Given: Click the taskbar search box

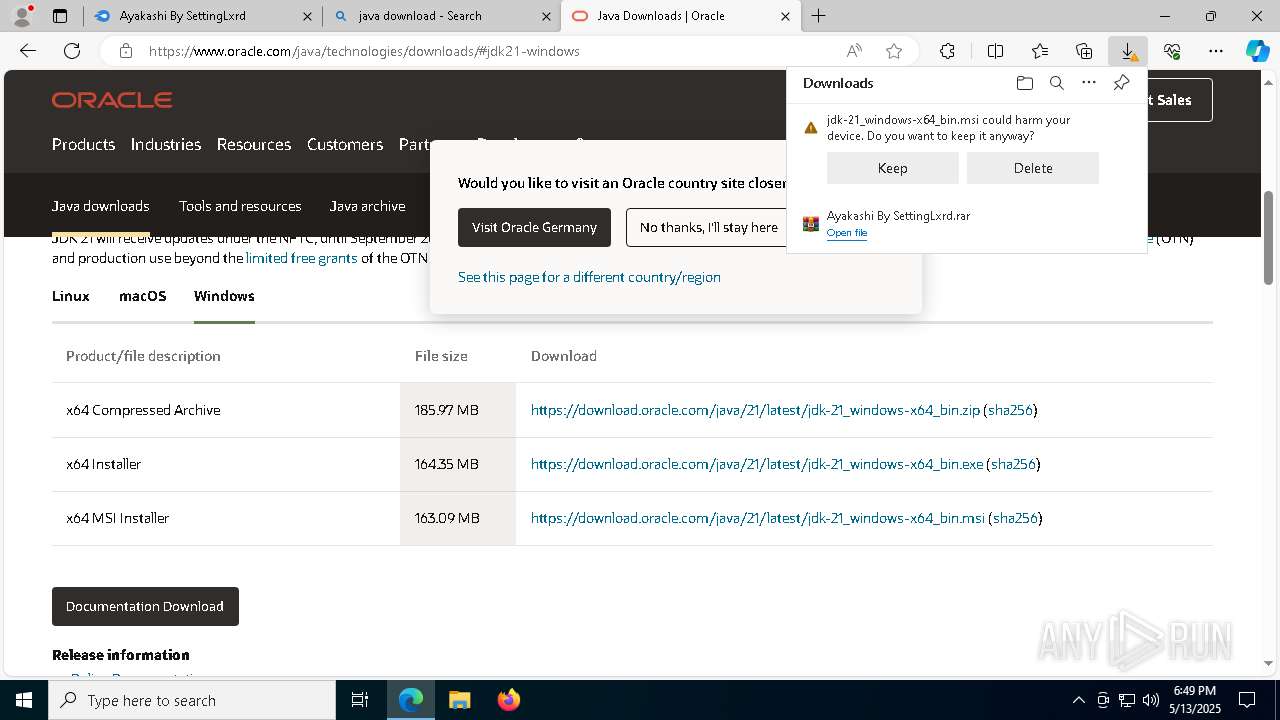Looking at the screenshot, I should (x=192, y=700).
